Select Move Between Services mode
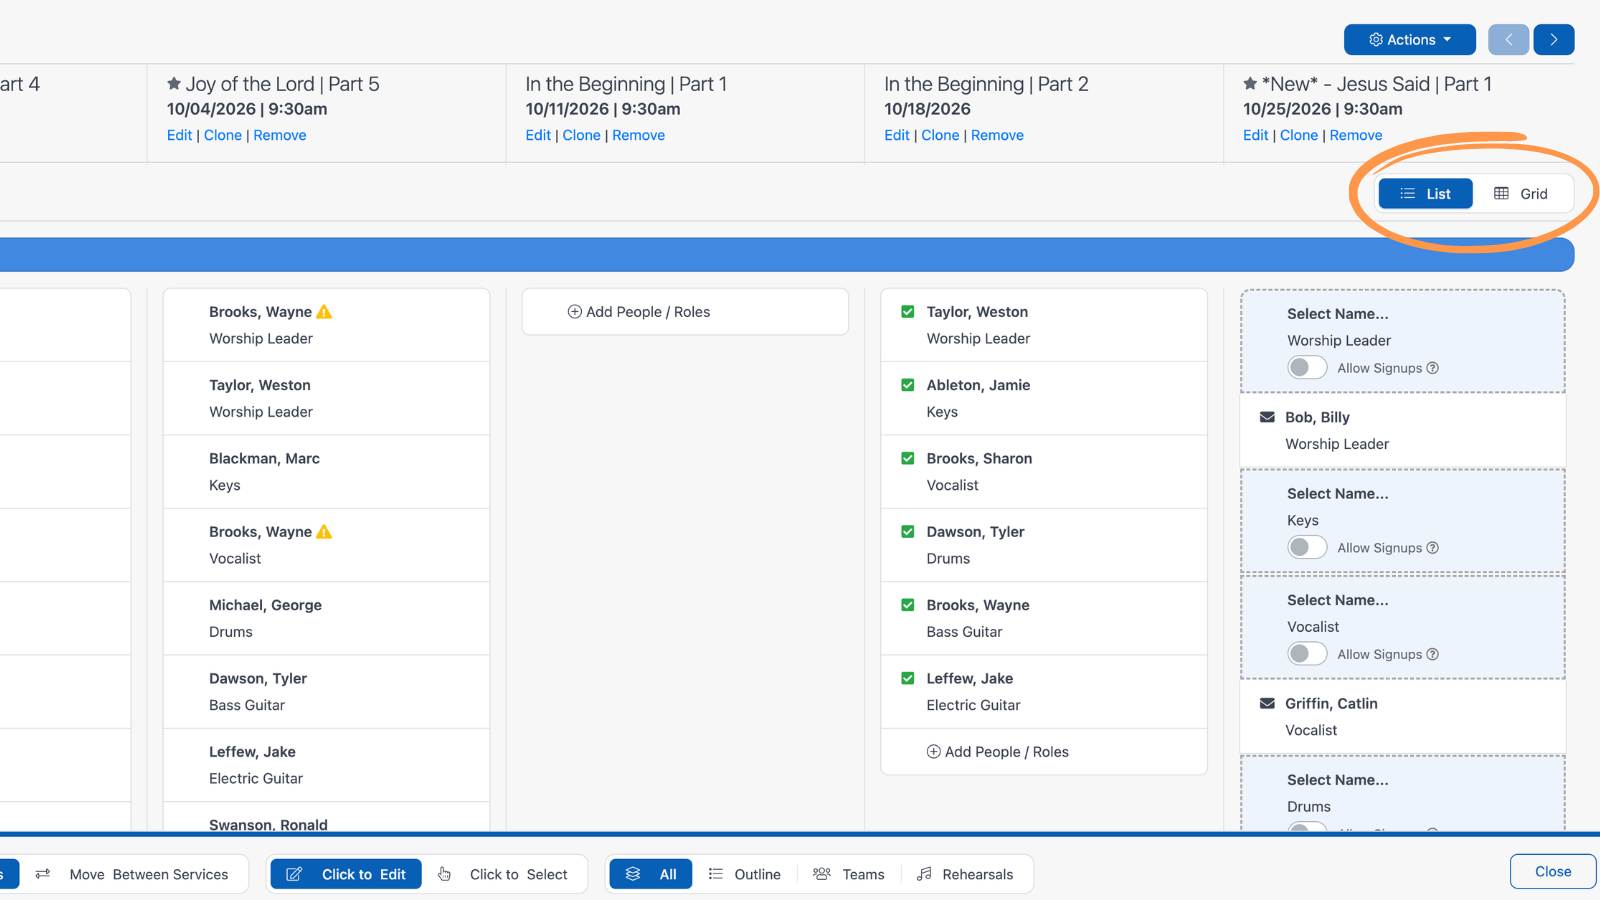1600x900 pixels. [131, 874]
